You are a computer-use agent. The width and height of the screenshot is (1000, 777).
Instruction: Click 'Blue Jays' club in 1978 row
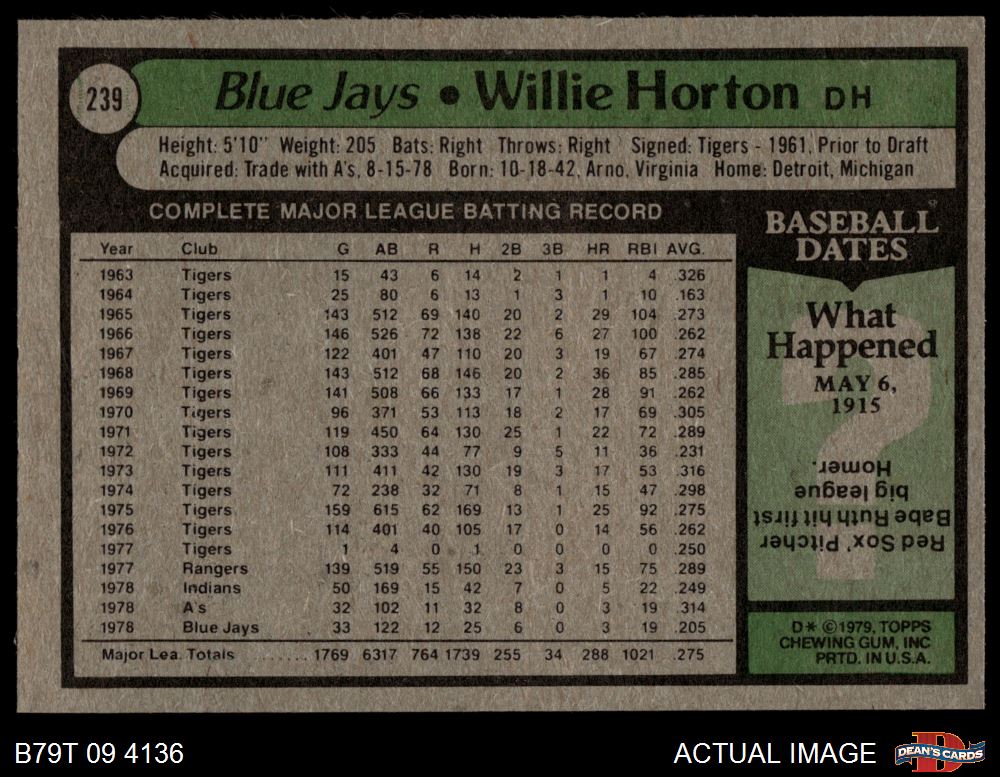click(x=221, y=628)
